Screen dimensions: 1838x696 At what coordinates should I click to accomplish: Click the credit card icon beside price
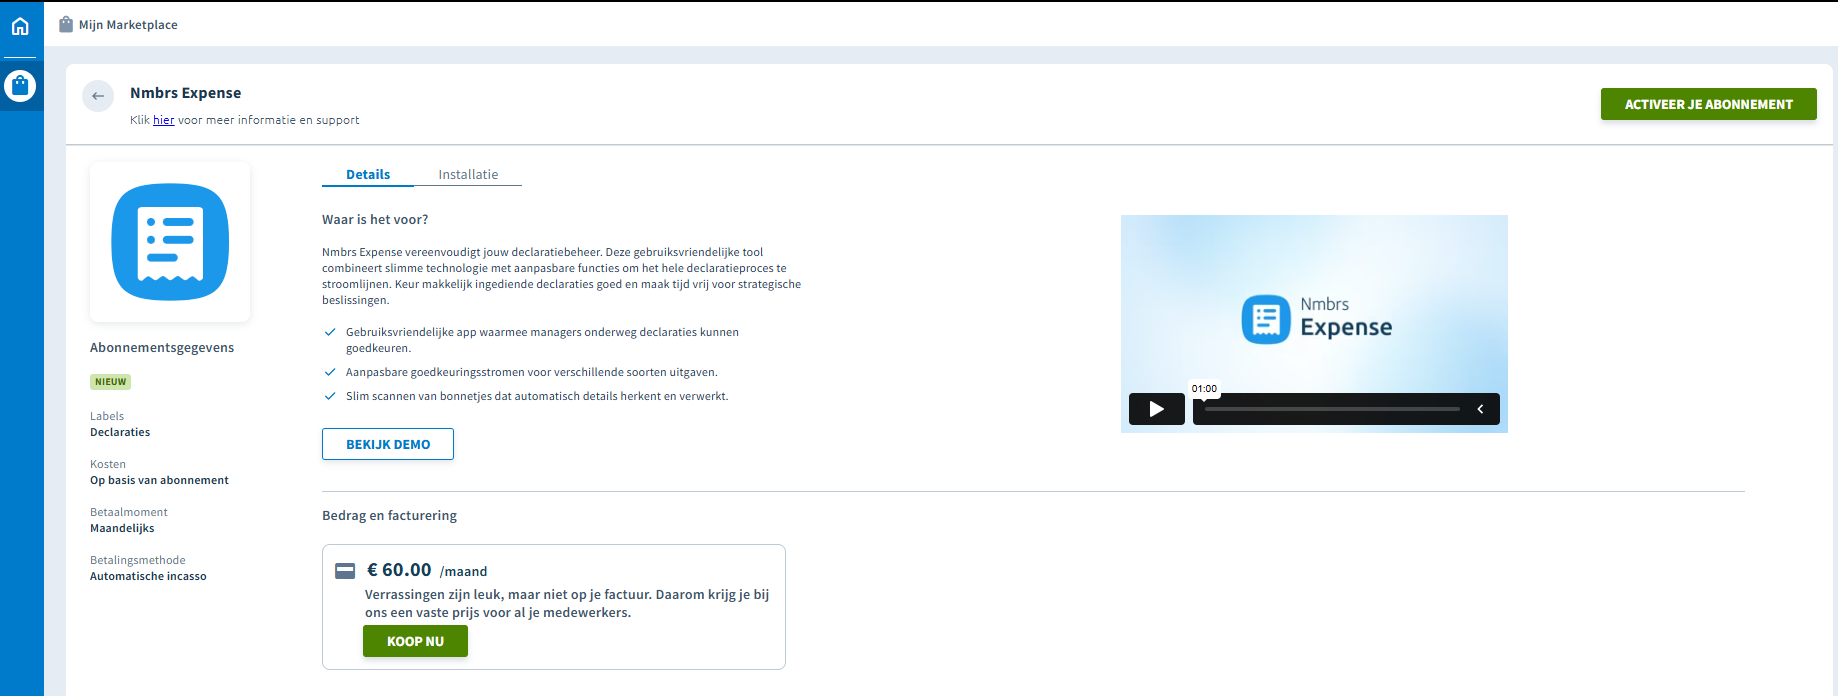pyautogui.click(x=345, y=571)
